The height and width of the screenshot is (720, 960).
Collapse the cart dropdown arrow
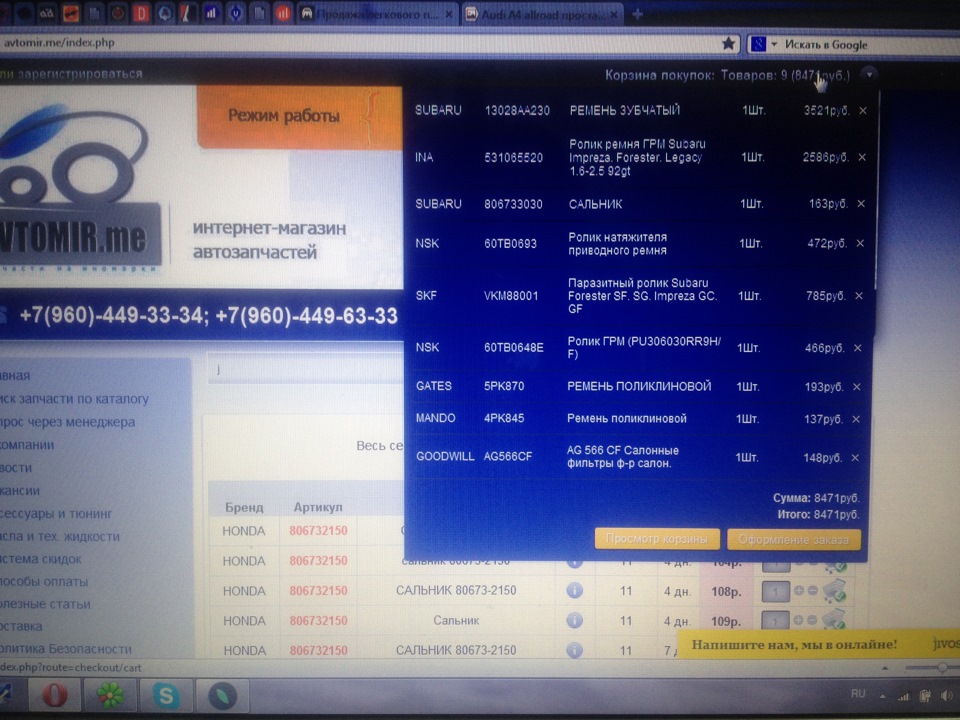[869, 75]
